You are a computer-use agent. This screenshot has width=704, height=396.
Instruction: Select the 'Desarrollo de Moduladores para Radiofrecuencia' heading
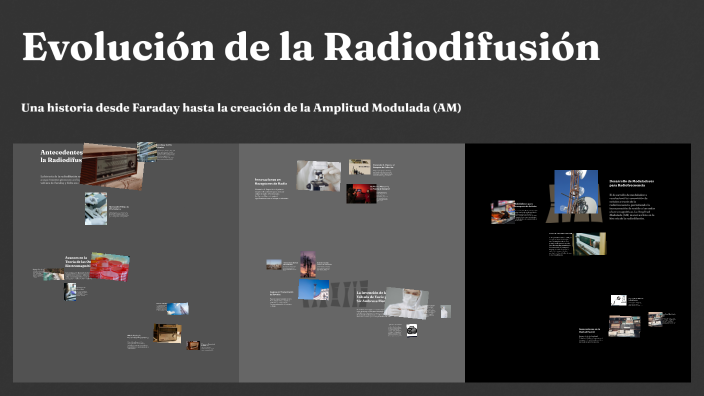(x=632, y=183)
